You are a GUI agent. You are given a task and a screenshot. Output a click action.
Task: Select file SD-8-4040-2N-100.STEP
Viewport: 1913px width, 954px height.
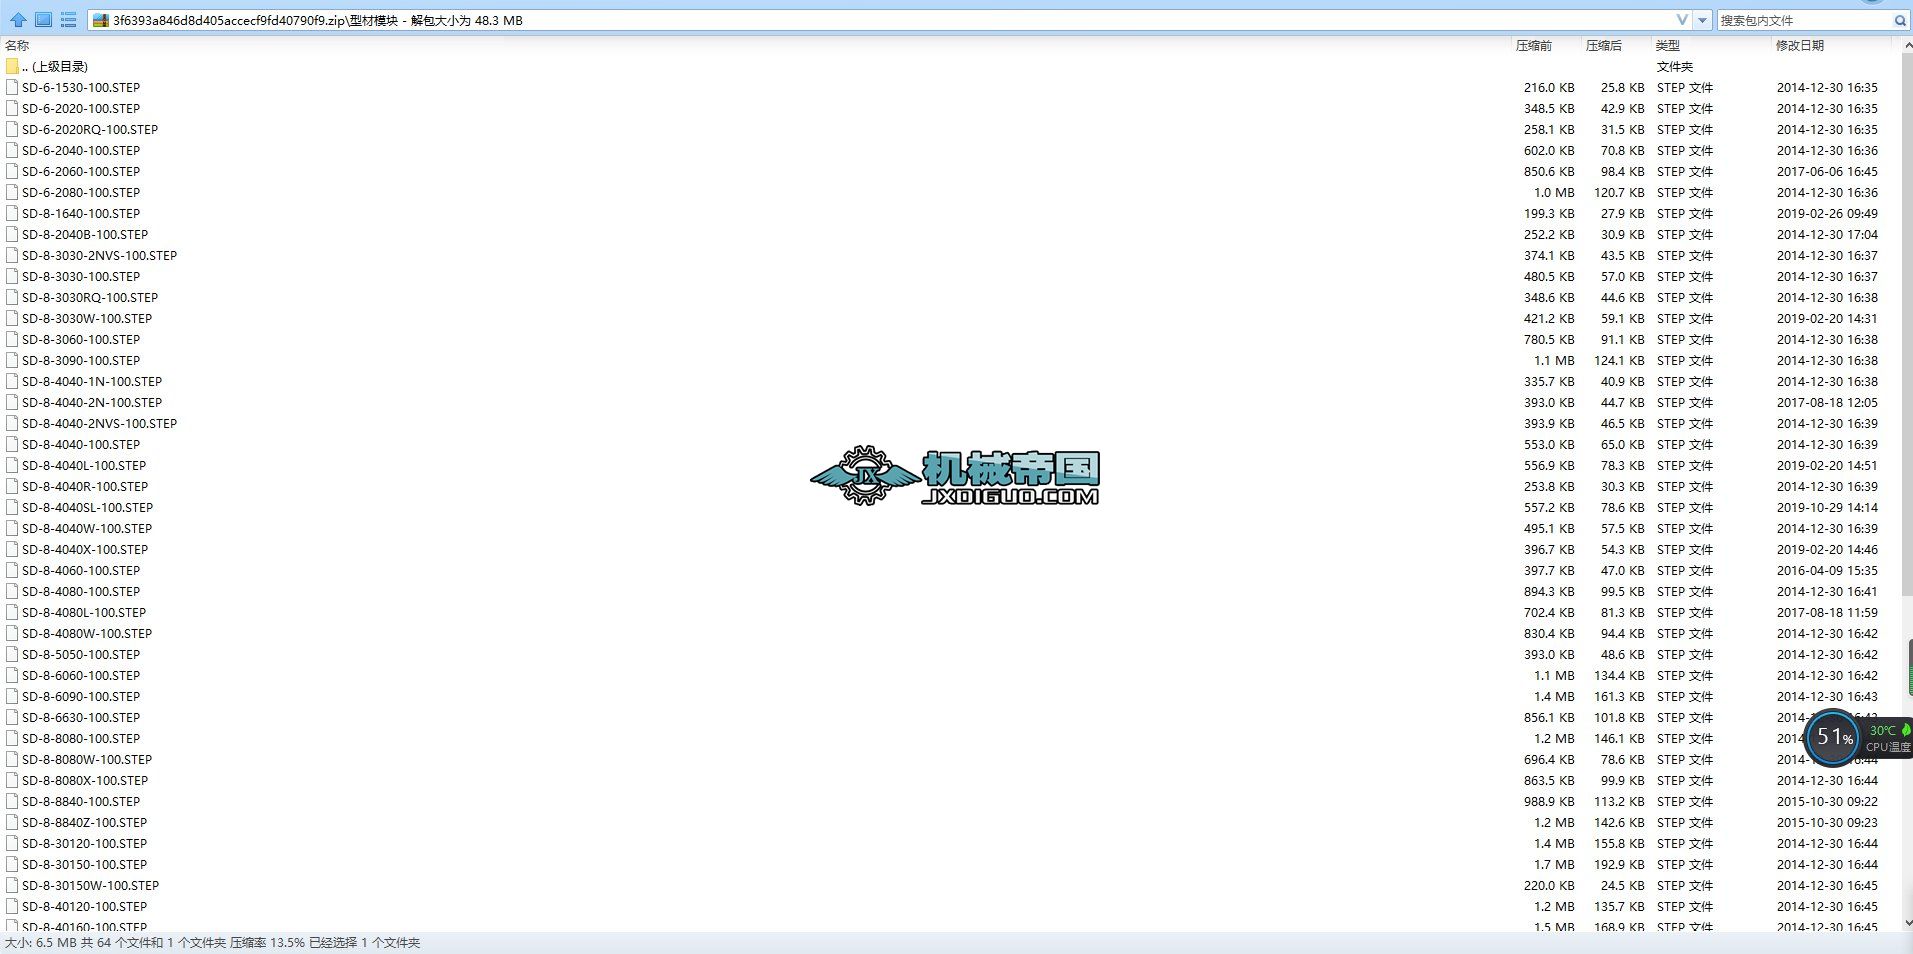[x=92, y=402]
